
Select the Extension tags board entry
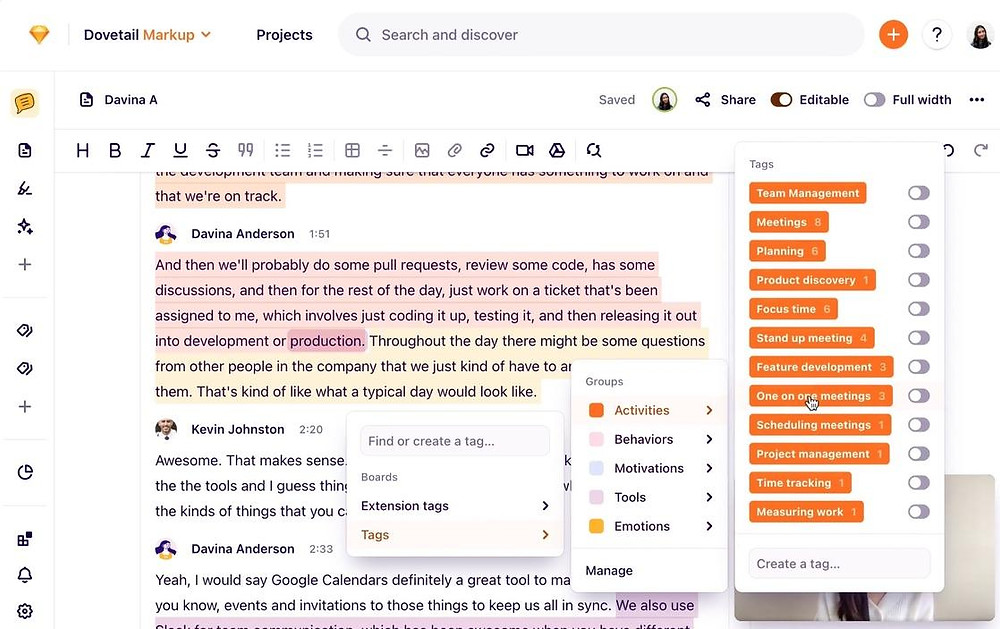coord(455,506)
